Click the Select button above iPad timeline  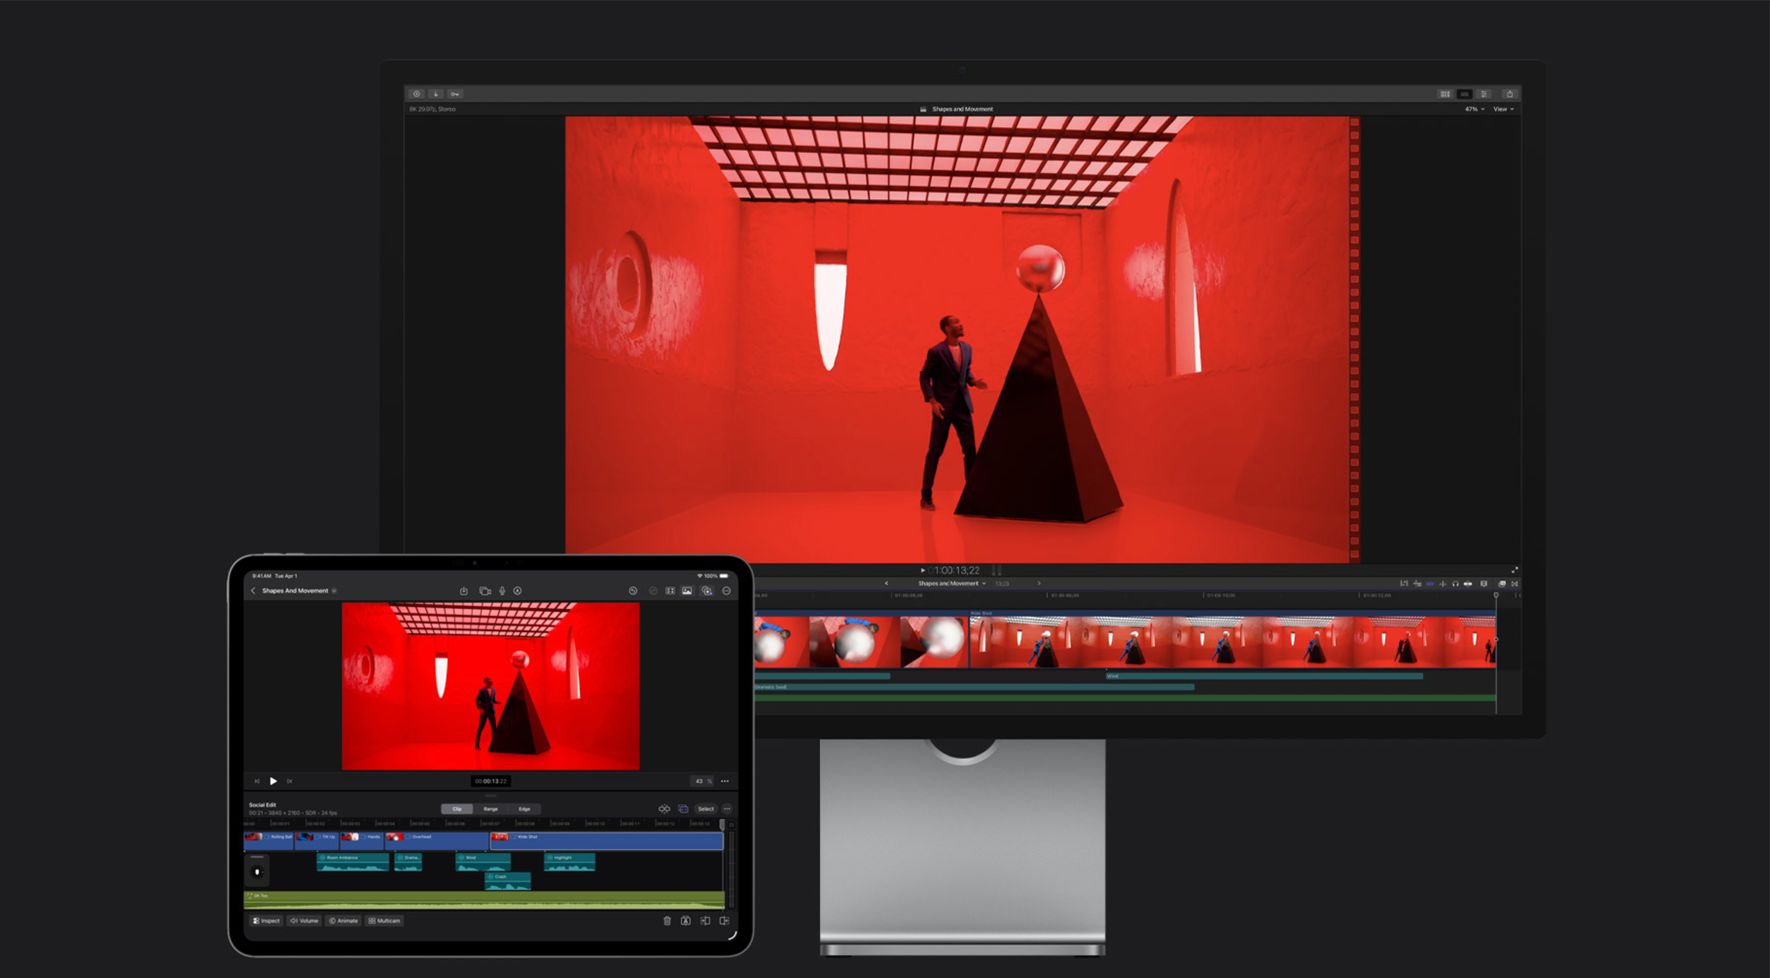(706, 809)
